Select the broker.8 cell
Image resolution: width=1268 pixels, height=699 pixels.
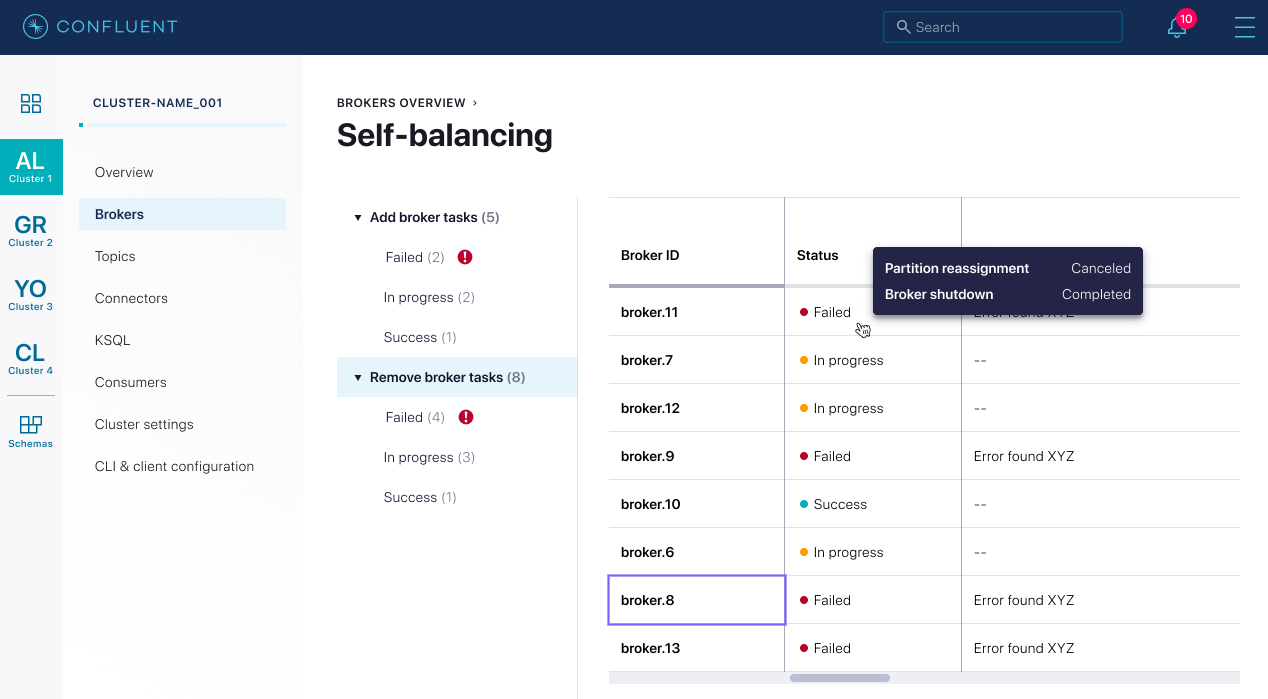point(696,600)
